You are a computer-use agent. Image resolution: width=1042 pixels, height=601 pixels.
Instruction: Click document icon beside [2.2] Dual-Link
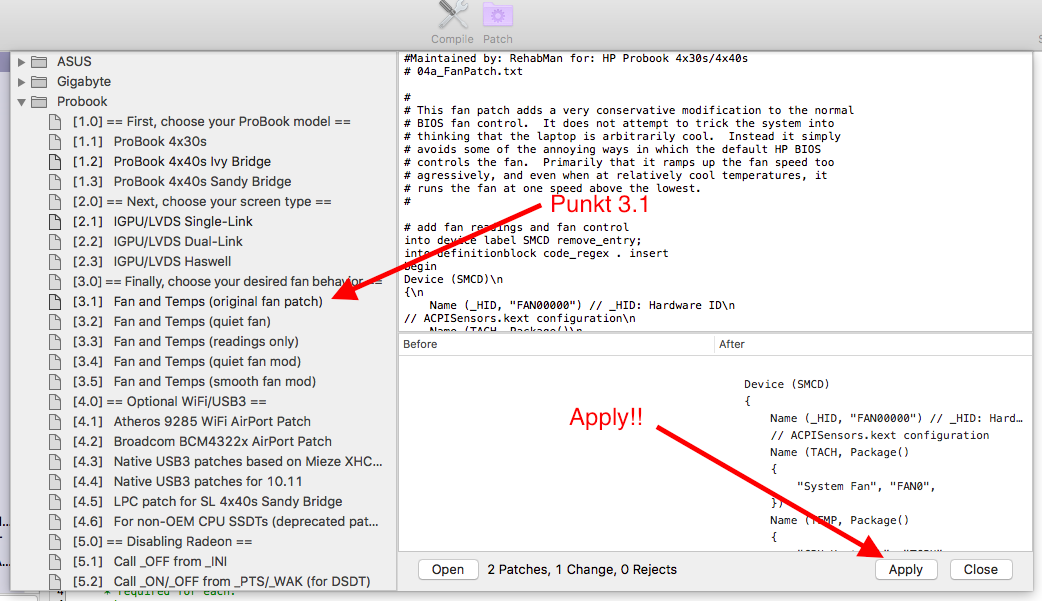point(54,241)
